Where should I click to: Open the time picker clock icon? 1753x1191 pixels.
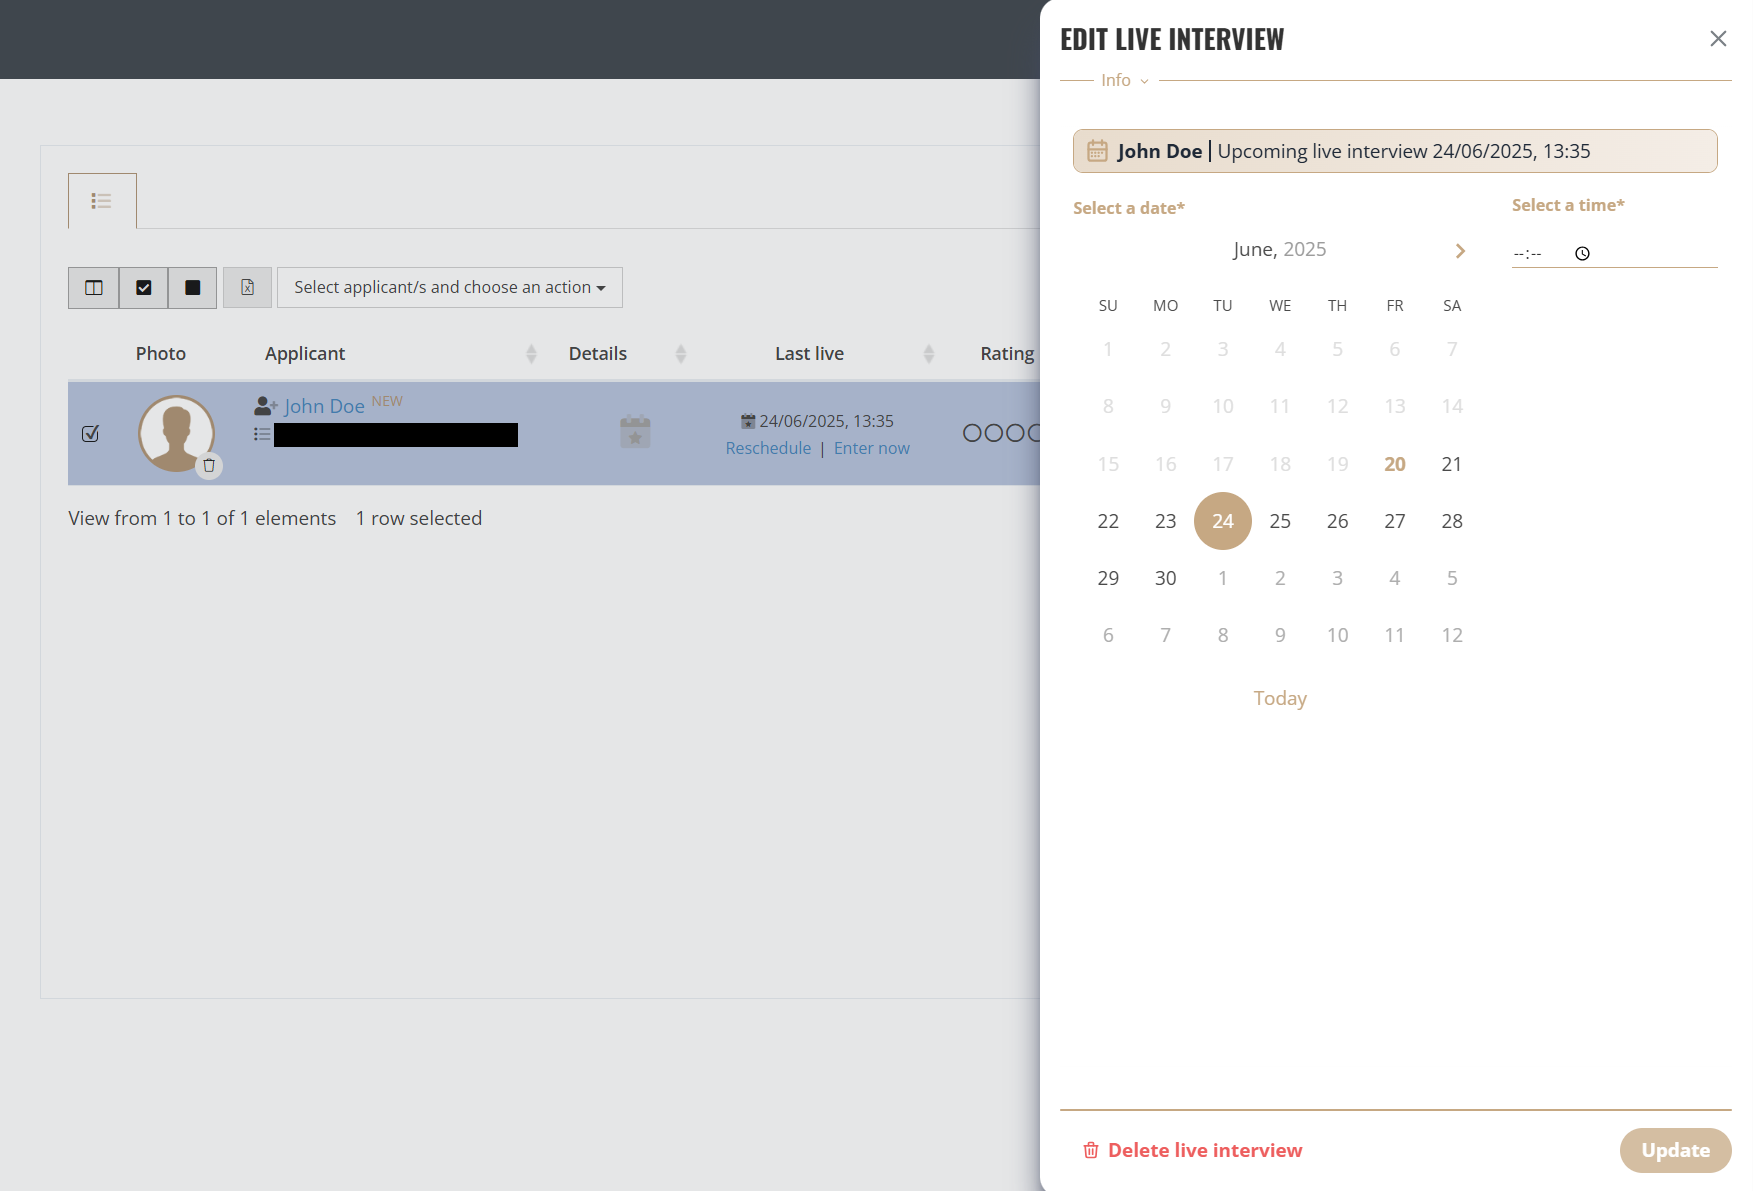pos(1582,254)
